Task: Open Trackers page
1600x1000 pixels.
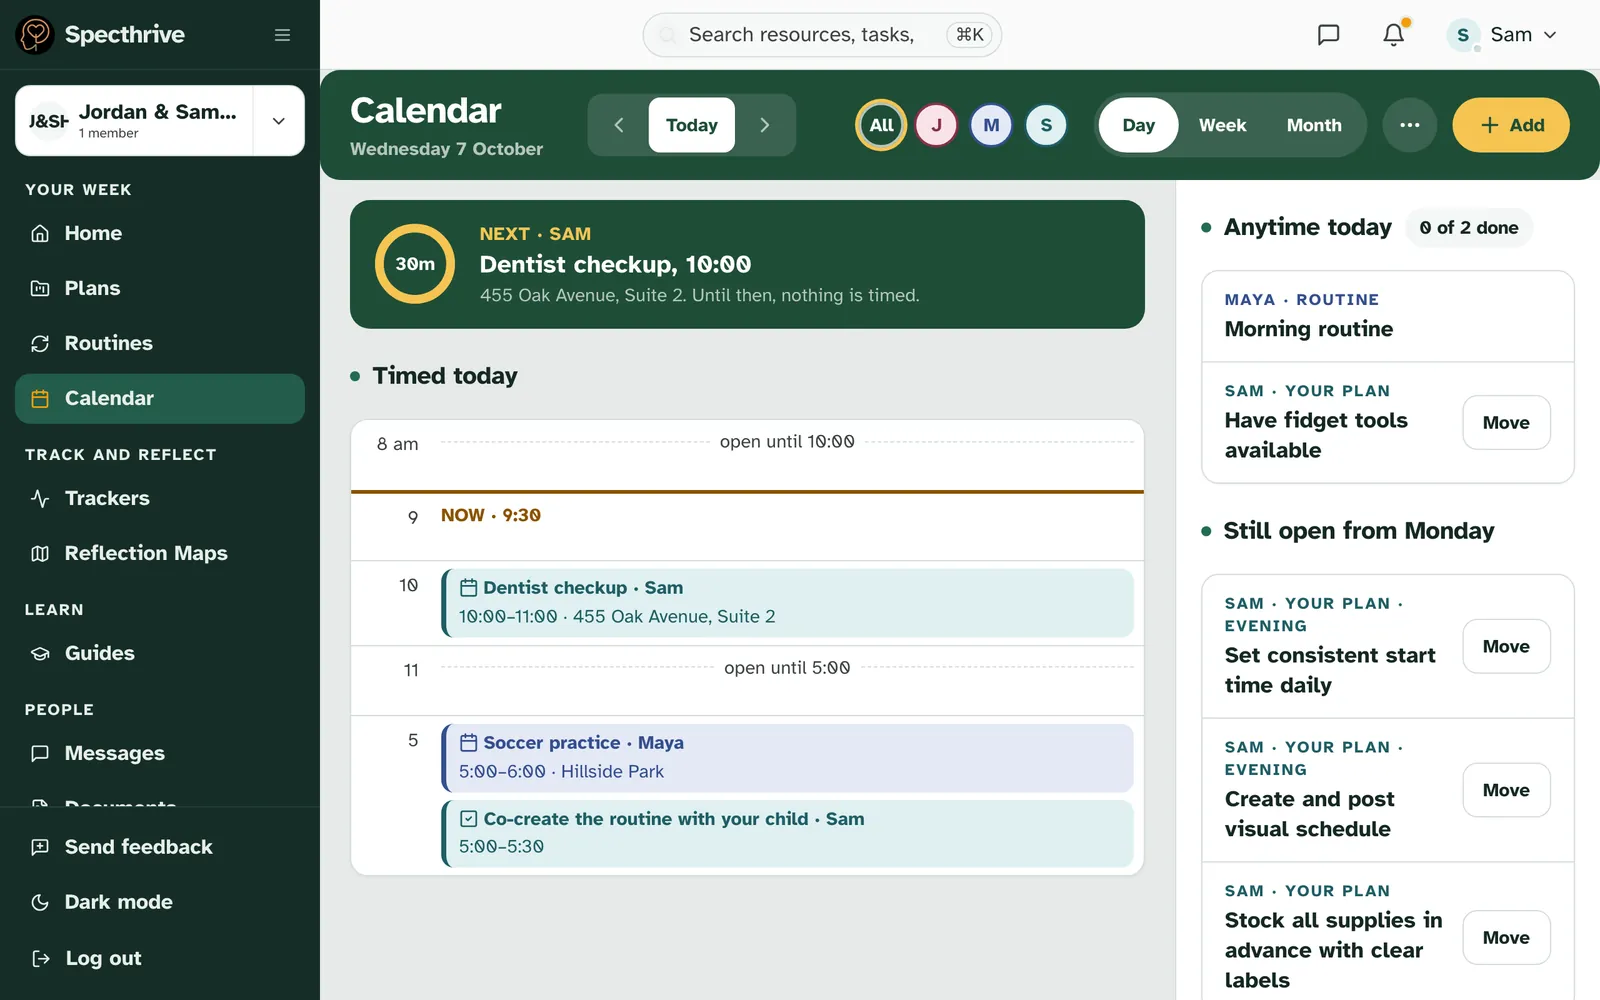Action: click(160, 498)
